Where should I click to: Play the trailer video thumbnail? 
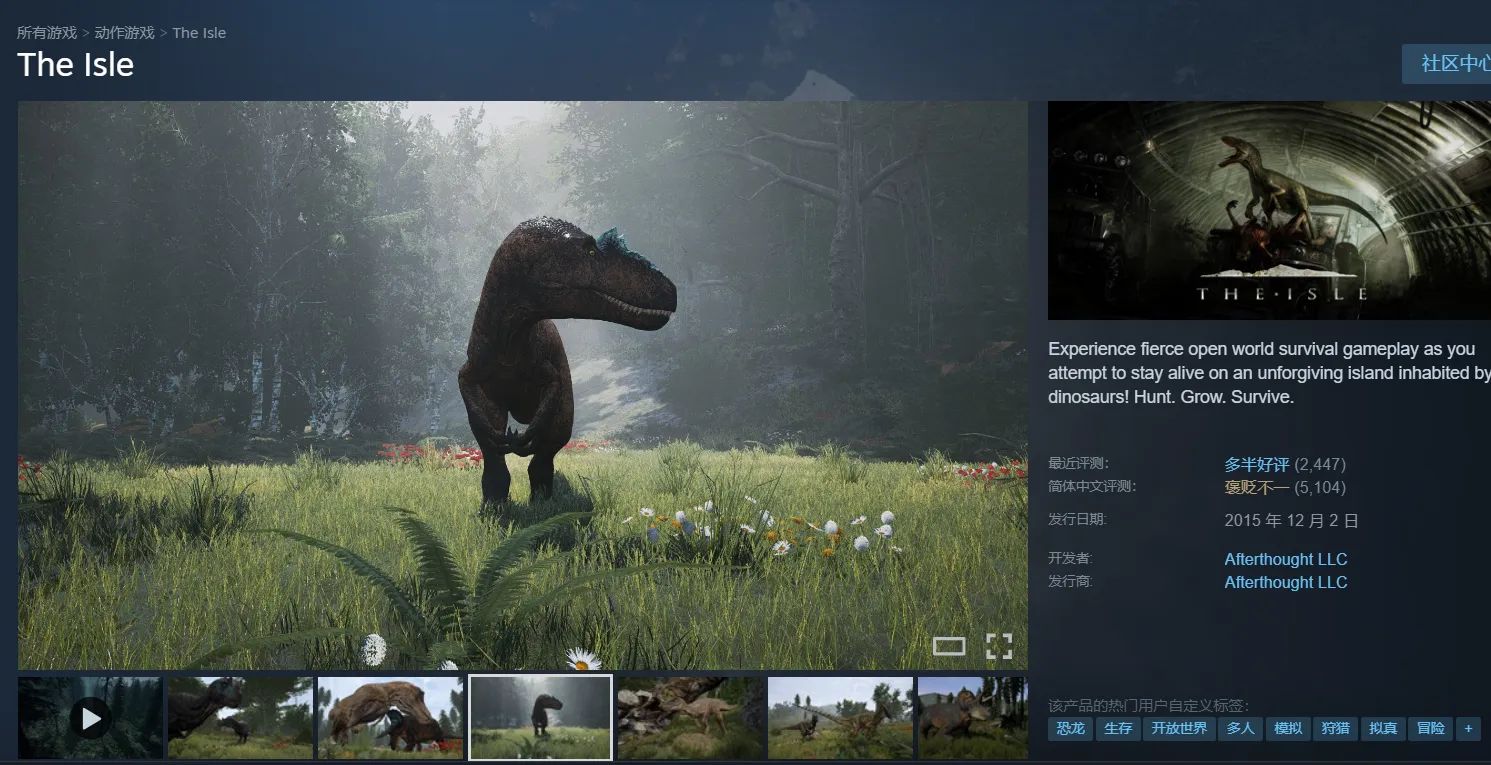click(x=90, y=718)
